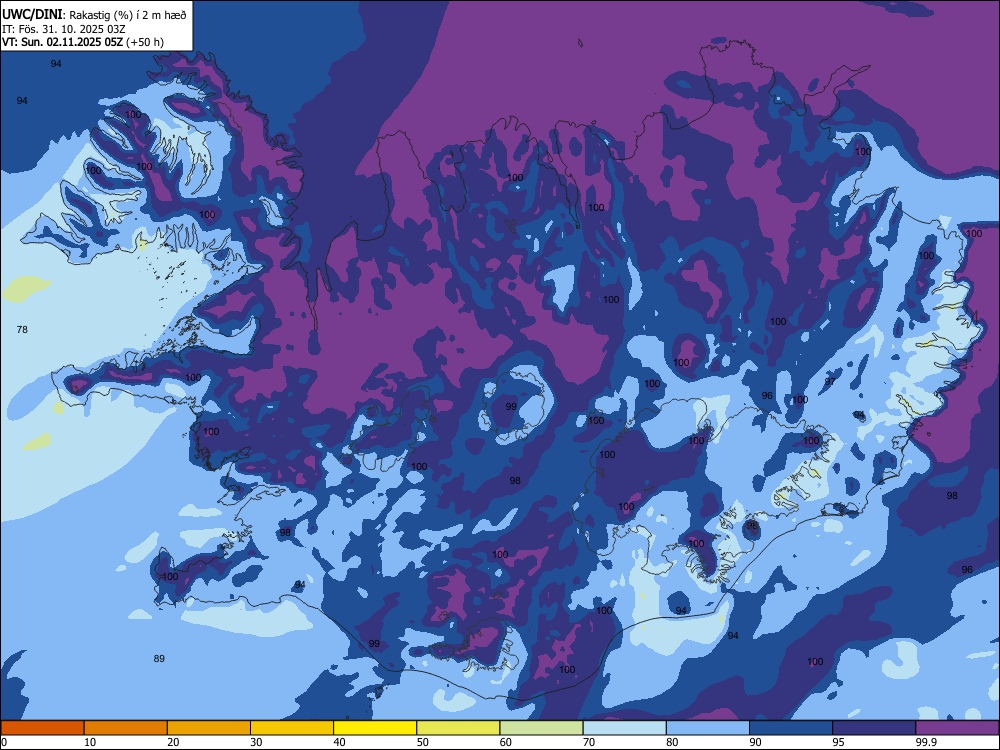Select the 'IT: Fös. 31. 10. 2025 03Z' line
Image resolution: width=1000 pixels, height=750 pixels.
(64, 29)
